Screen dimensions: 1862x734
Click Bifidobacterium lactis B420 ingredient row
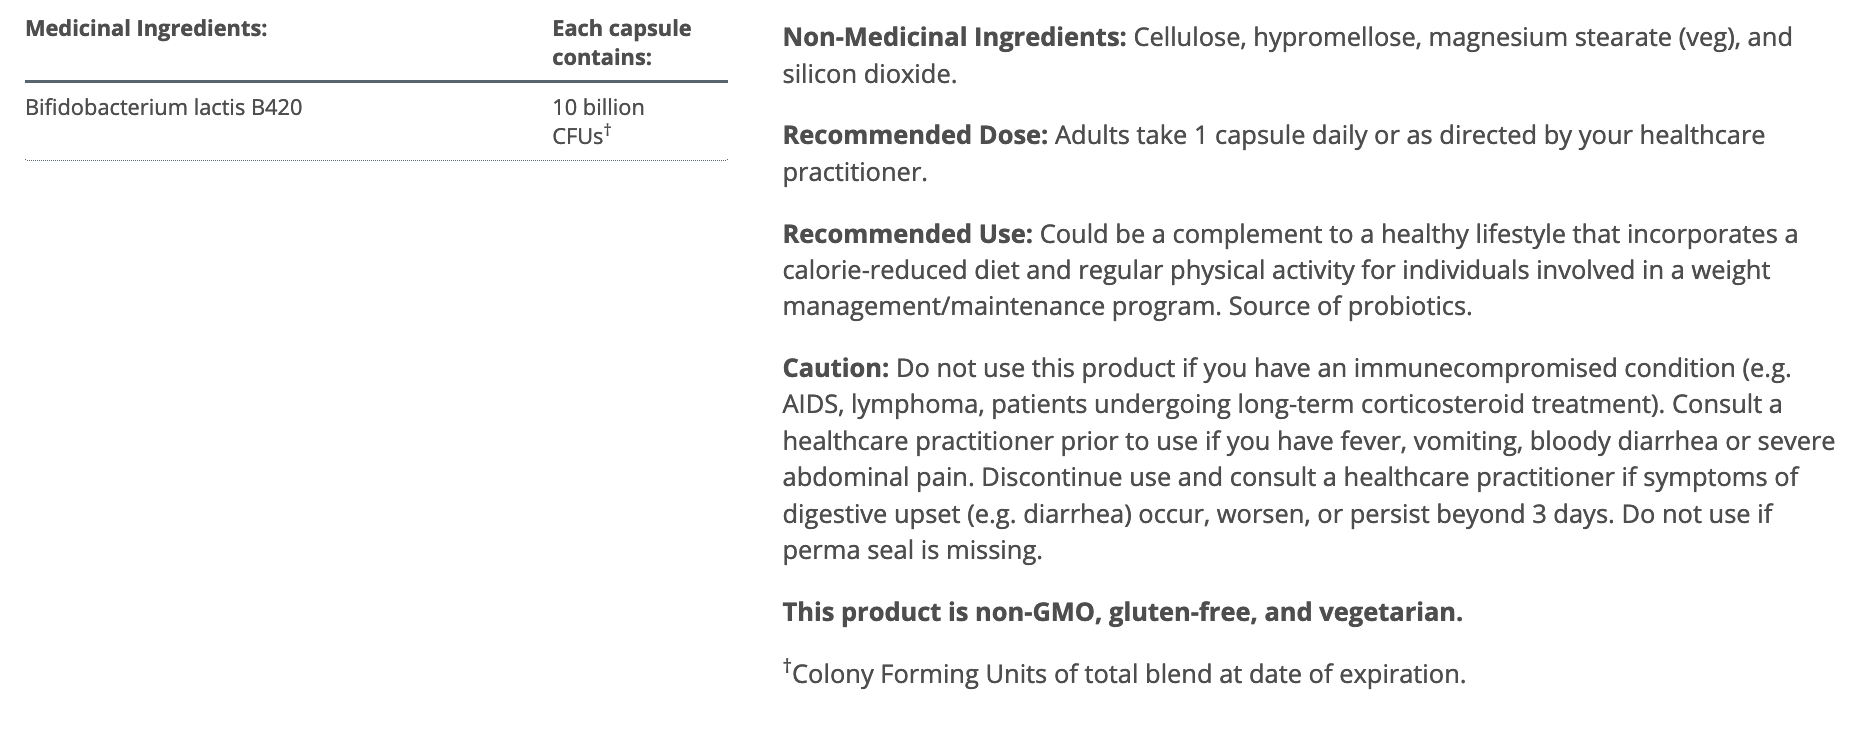pyautogui.click(x=164, y=108)
